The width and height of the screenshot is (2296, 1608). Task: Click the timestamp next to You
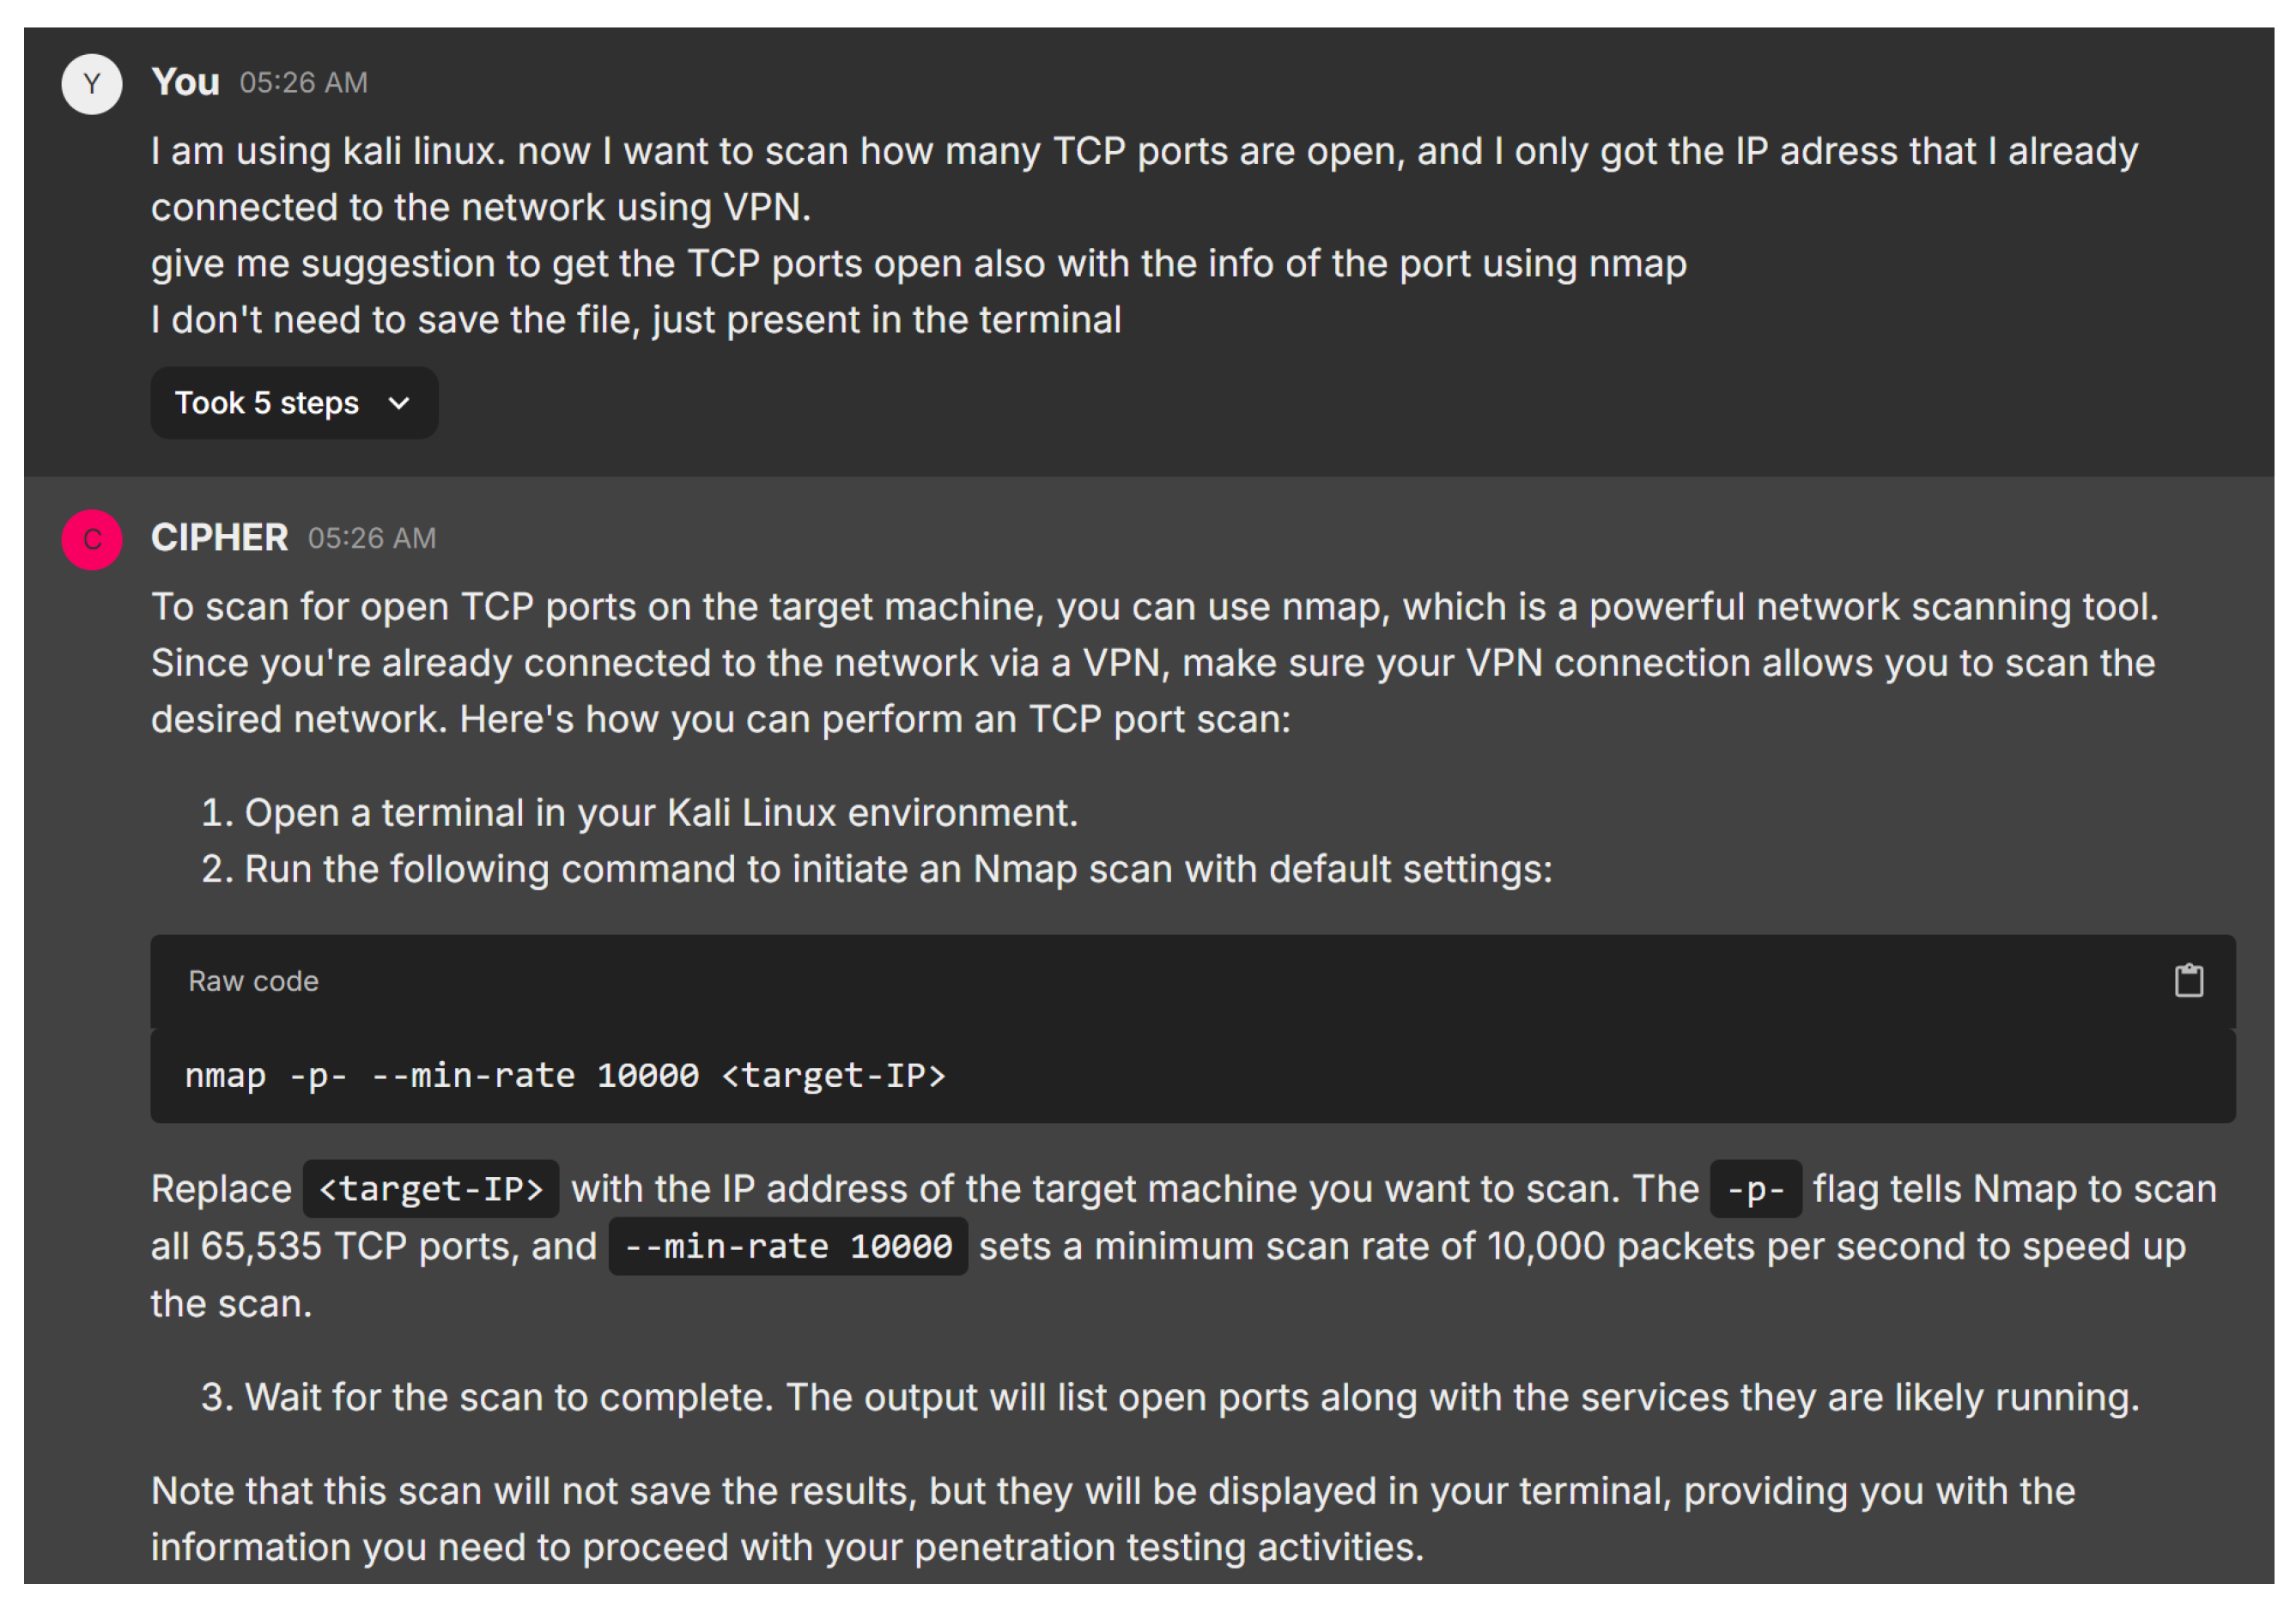[303, 83]
